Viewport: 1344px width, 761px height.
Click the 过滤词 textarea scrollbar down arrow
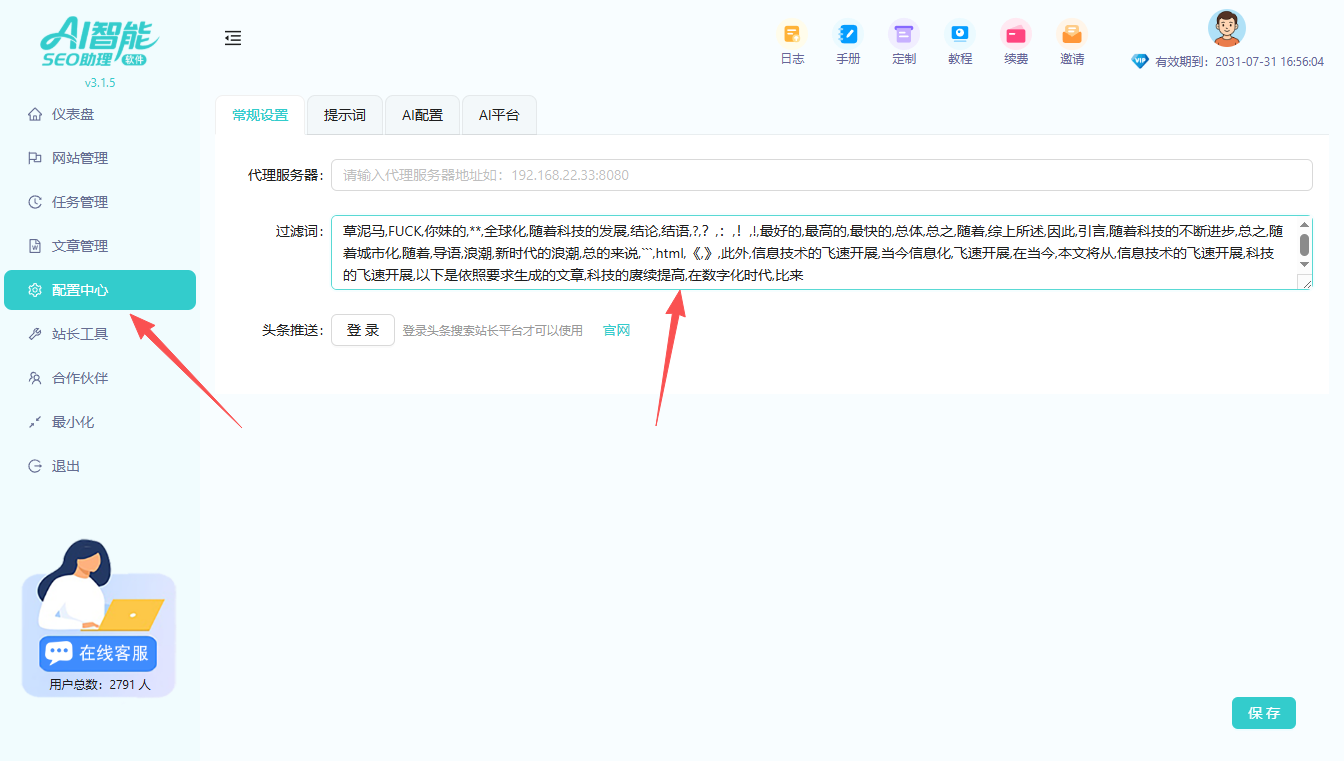pyautogui.click(x=1304, y=264)
